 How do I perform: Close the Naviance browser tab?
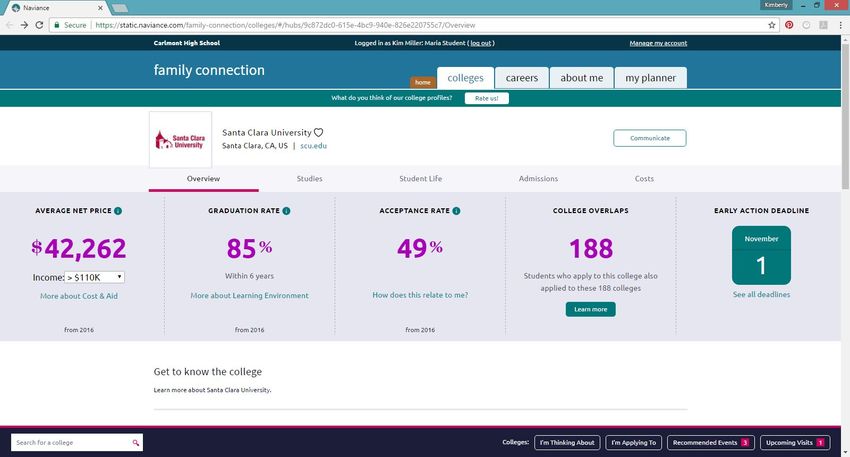coord(100,8)
